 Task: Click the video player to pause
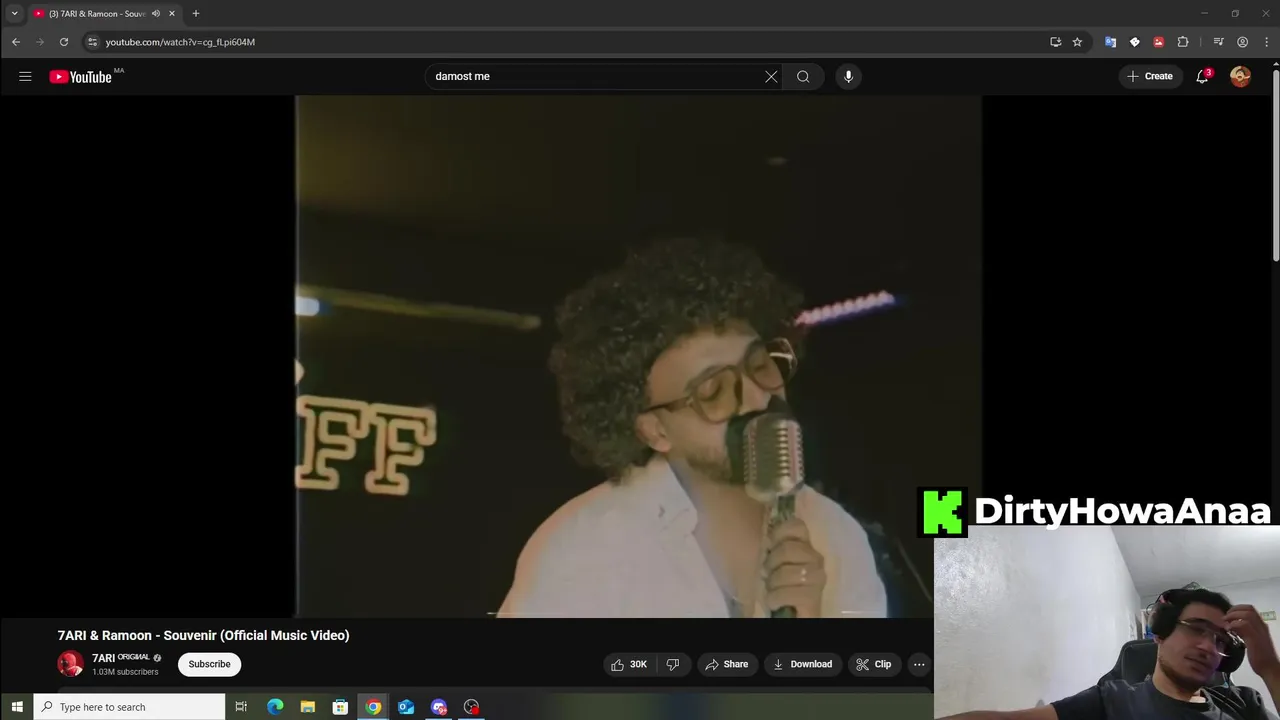(638, 356)
